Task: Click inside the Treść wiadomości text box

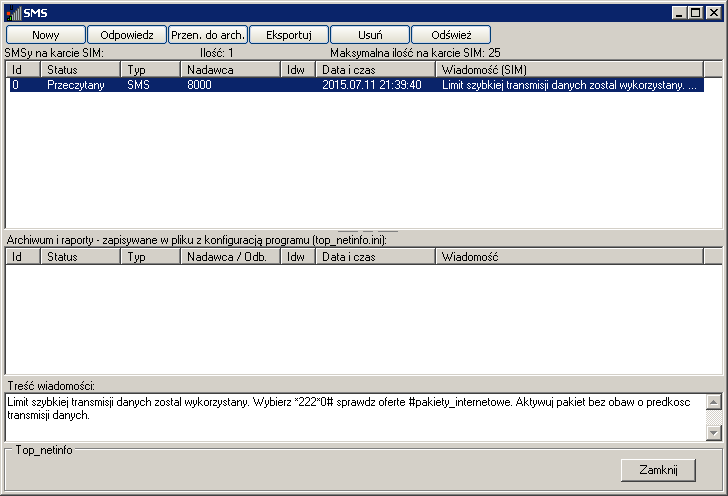Action: pos(355,416)
